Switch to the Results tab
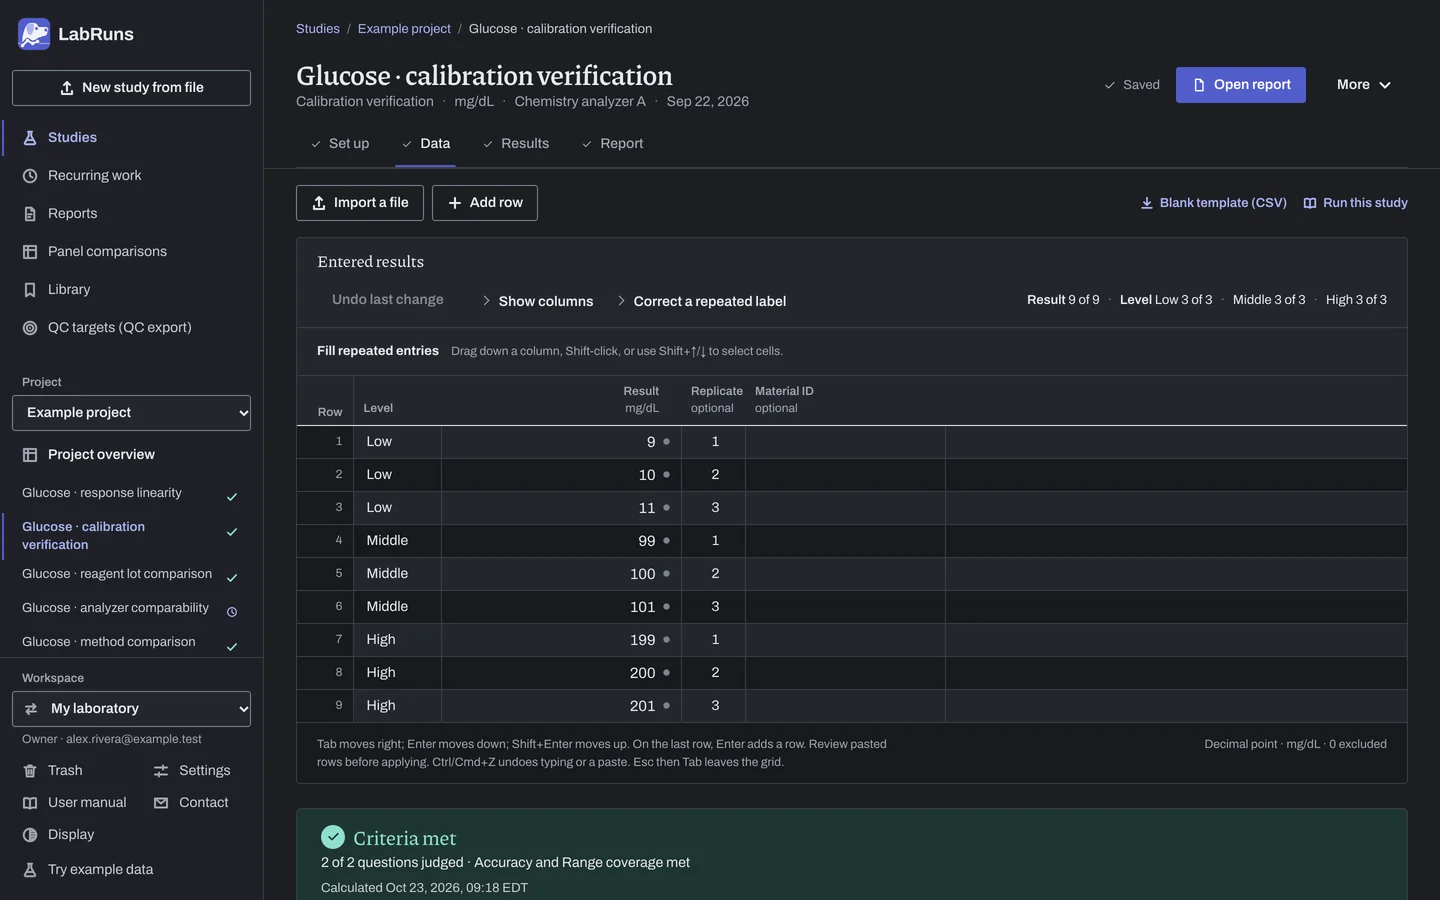Image resolution: width=1440 pixels, height=900 pixels. (x=516, y=144)
